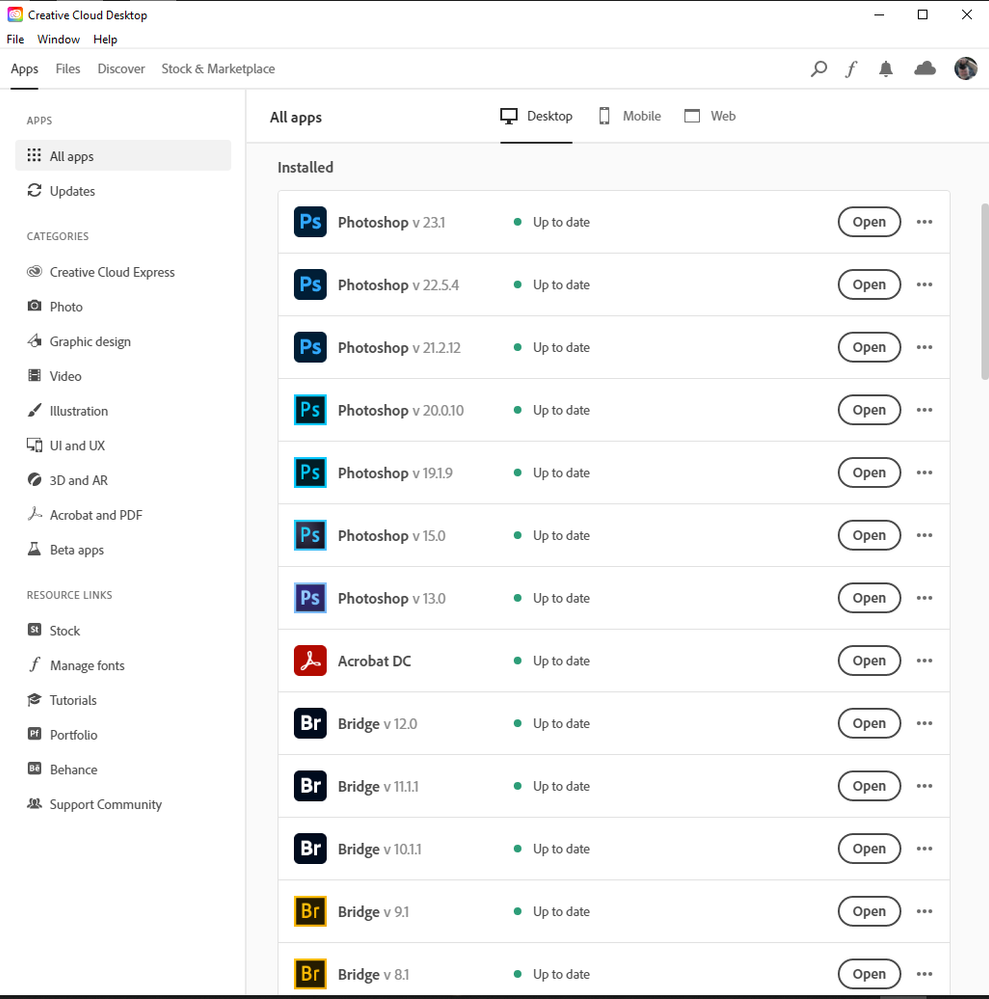Open more options for Bridge v 12.0
The image size is (989, 999).
[x=924, y=723]
